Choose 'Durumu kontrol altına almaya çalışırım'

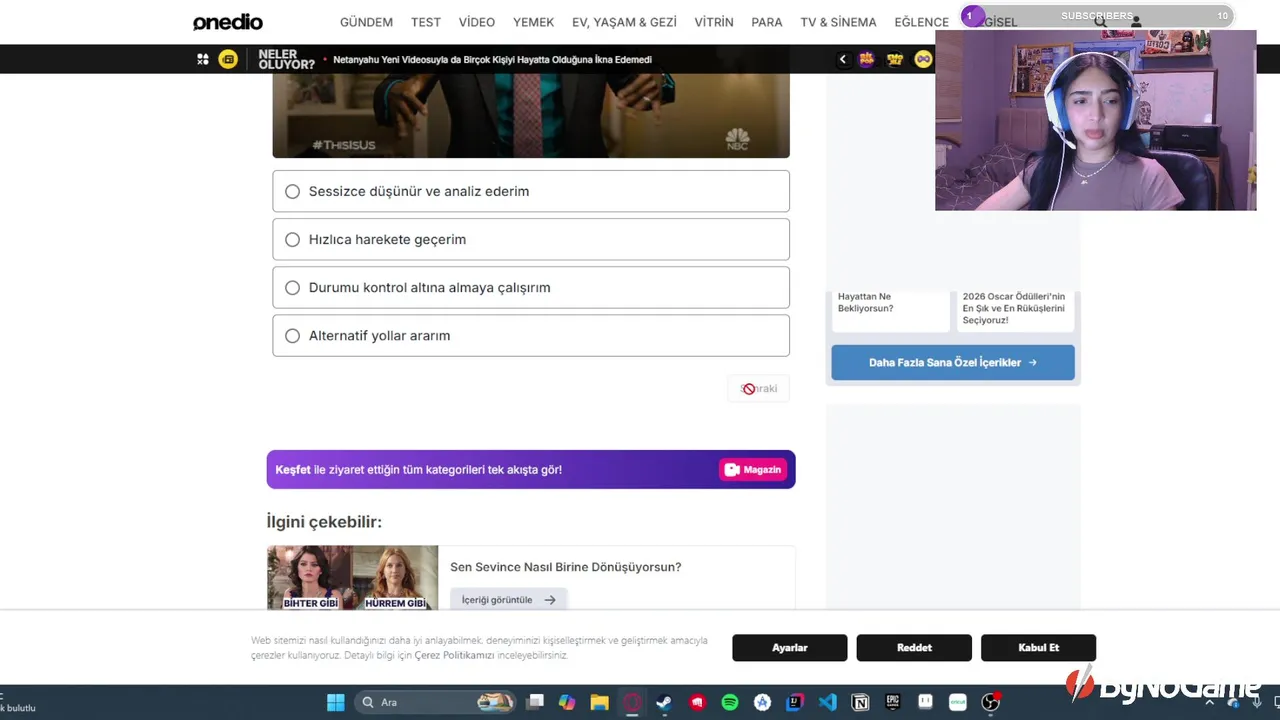point(531,287)
